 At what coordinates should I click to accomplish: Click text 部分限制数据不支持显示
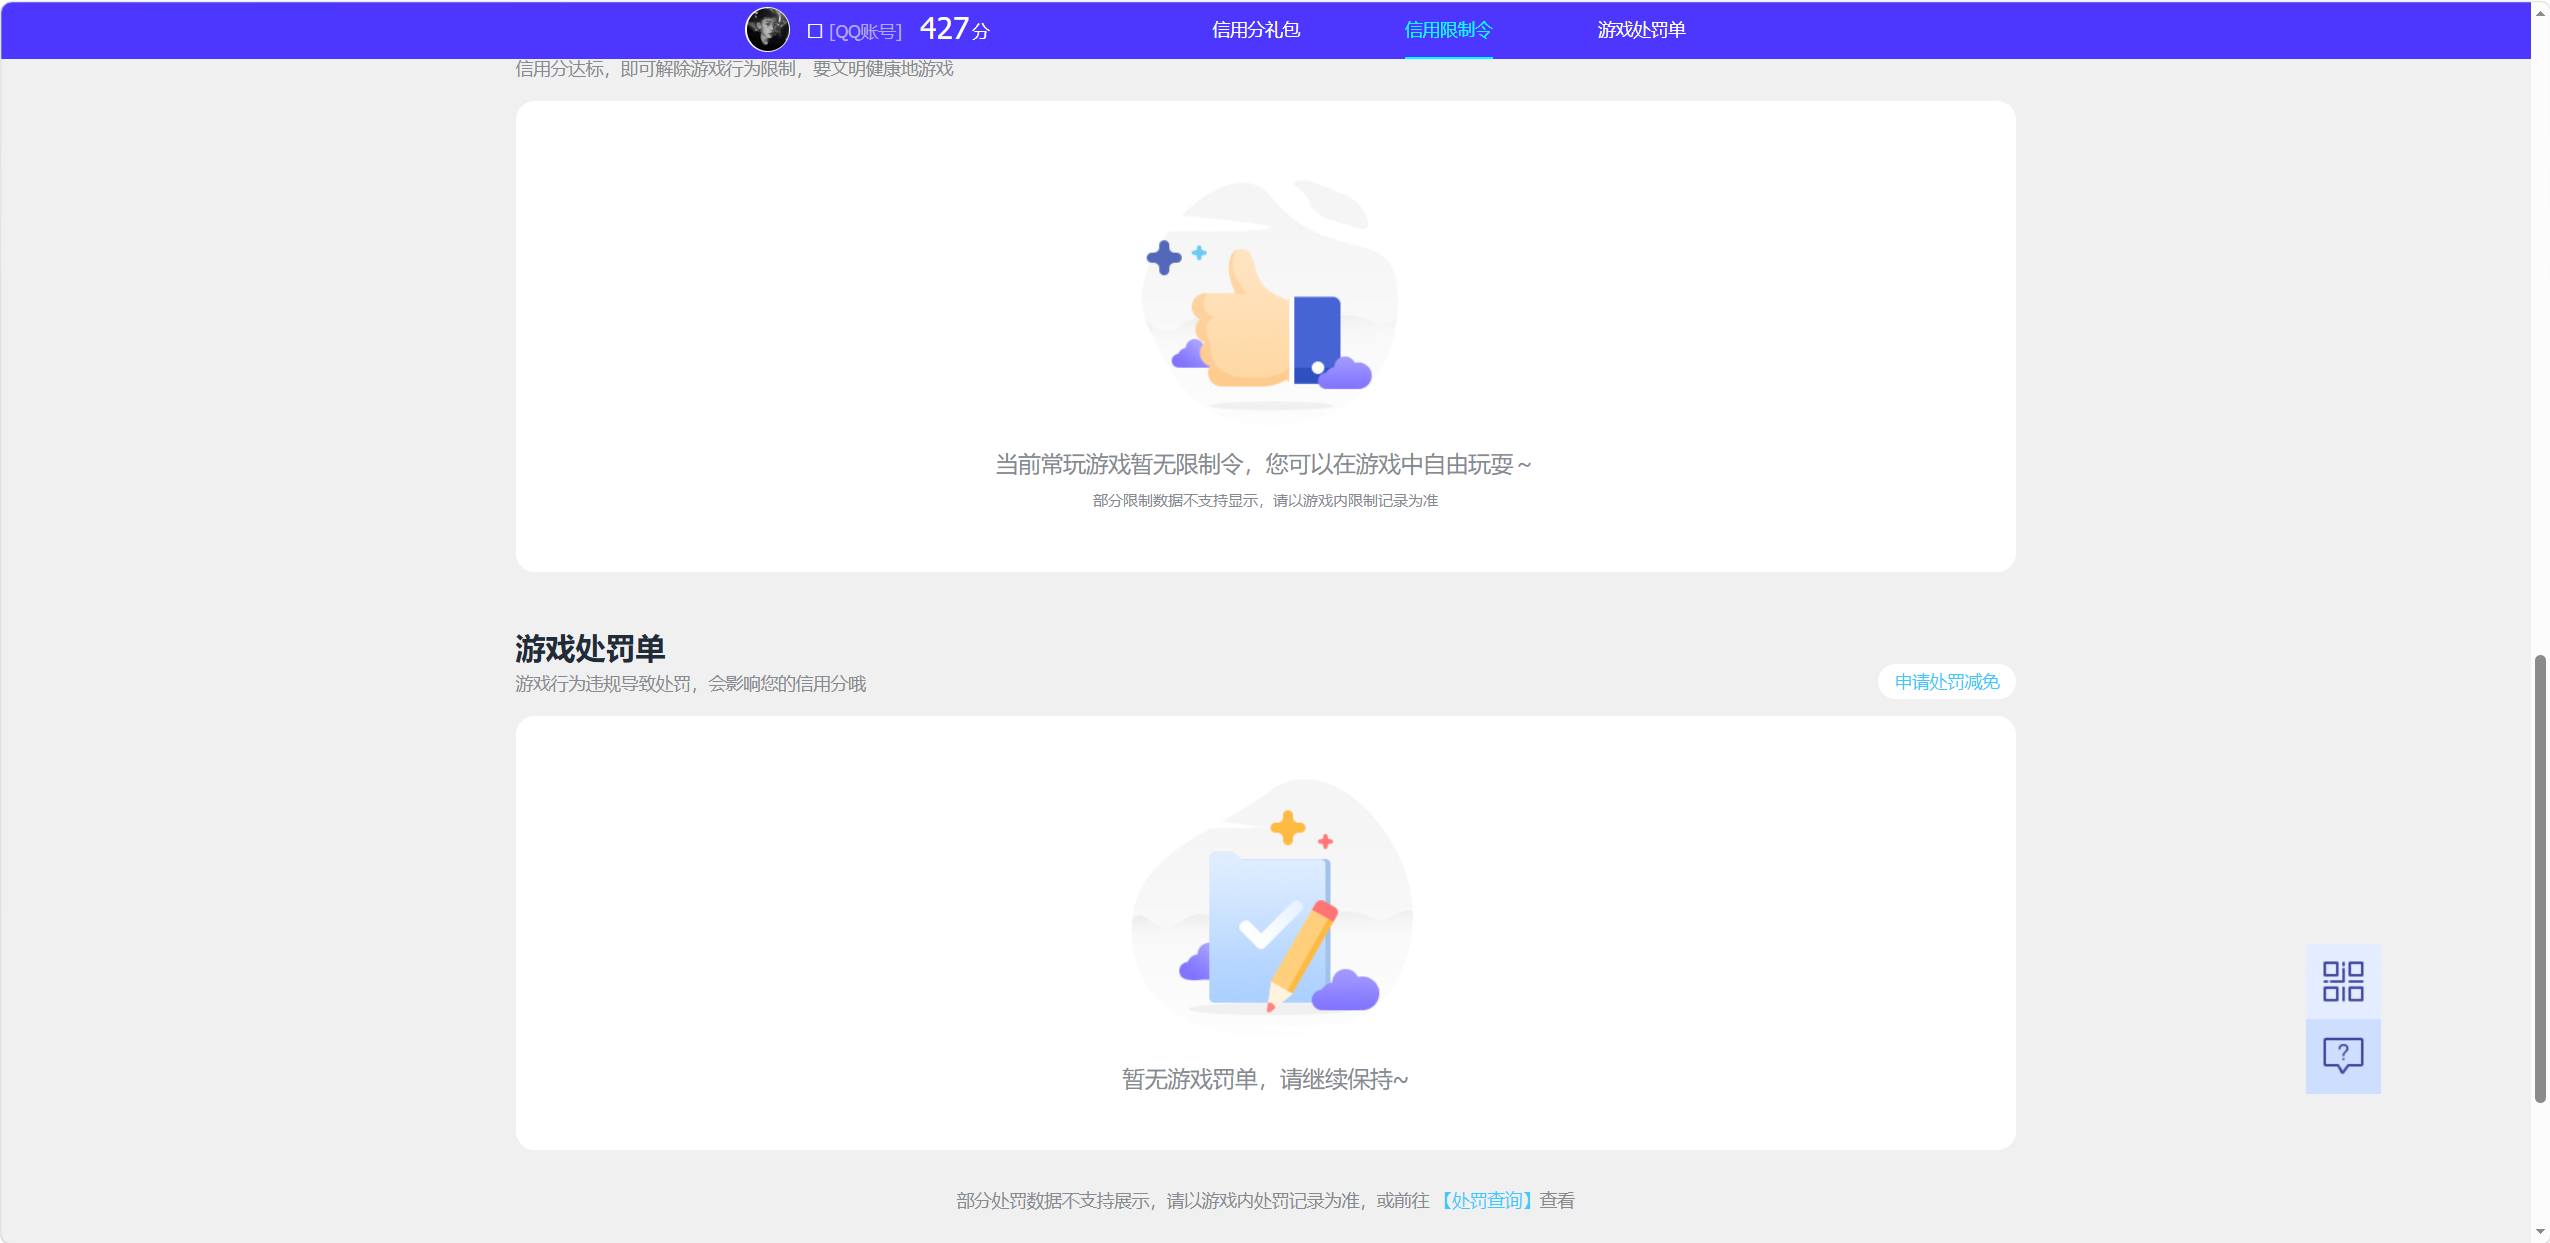point(1175,501)
